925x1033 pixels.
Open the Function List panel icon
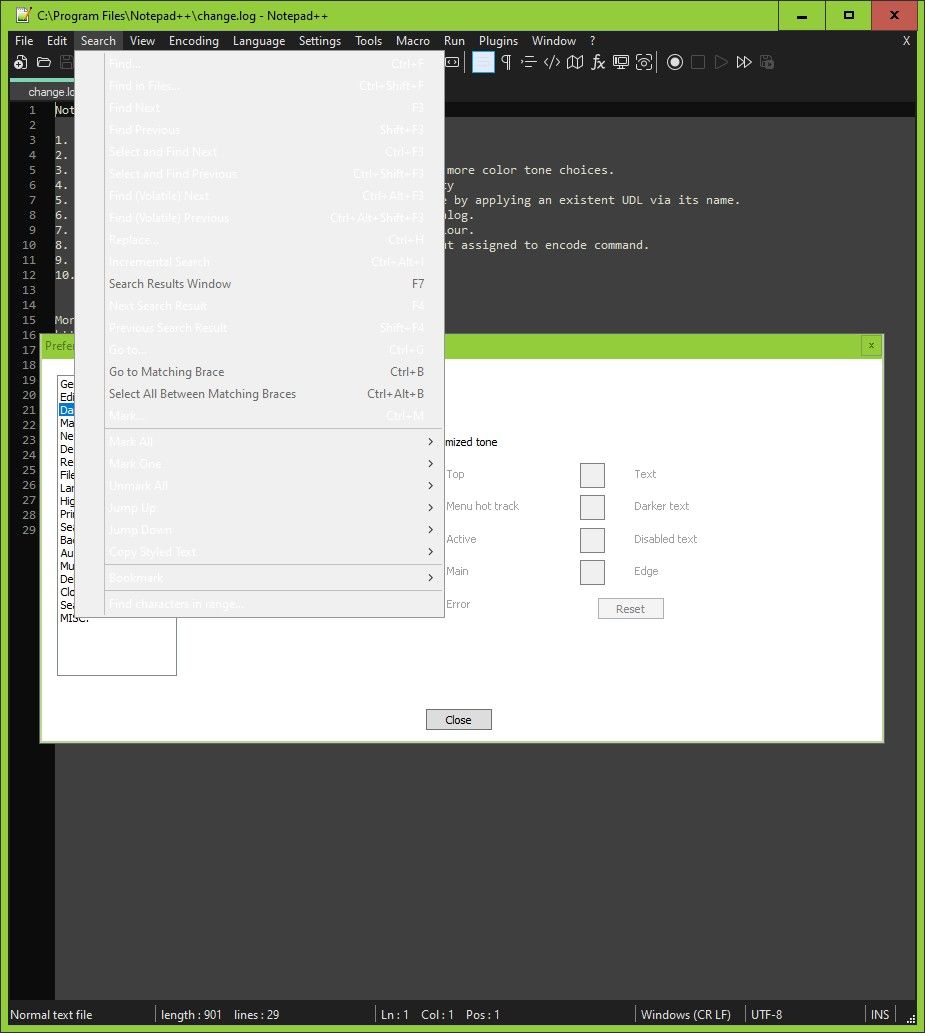[x=598, y=62]
